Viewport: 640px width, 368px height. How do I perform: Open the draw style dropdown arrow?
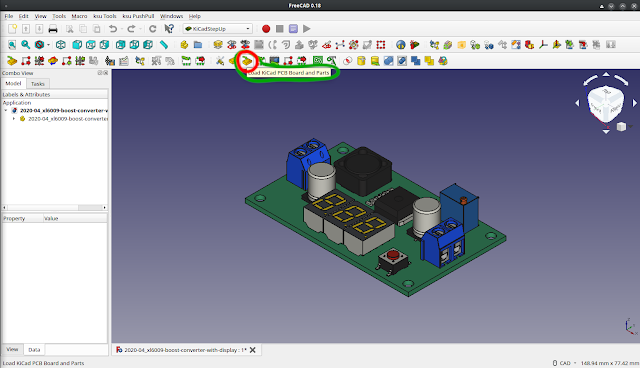coord(48,45)
